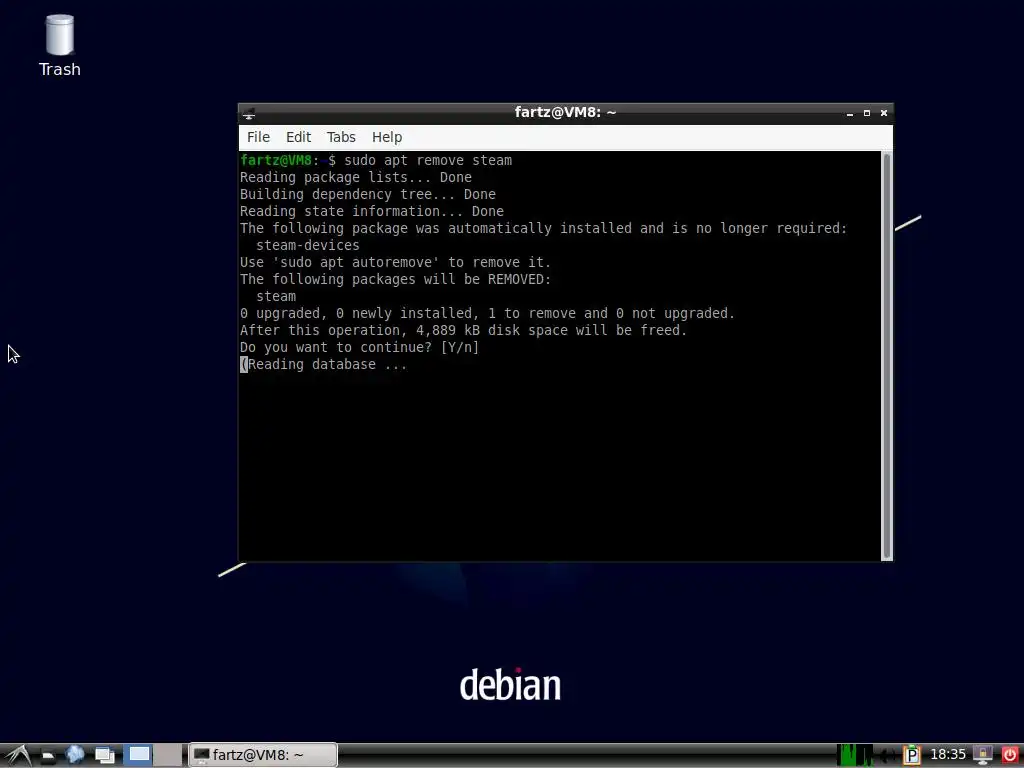Image resolution: width=1024 pixels, height=768 pixels.
Task: Click 'Reading state information... Done' line
Action: click(372, 212)
